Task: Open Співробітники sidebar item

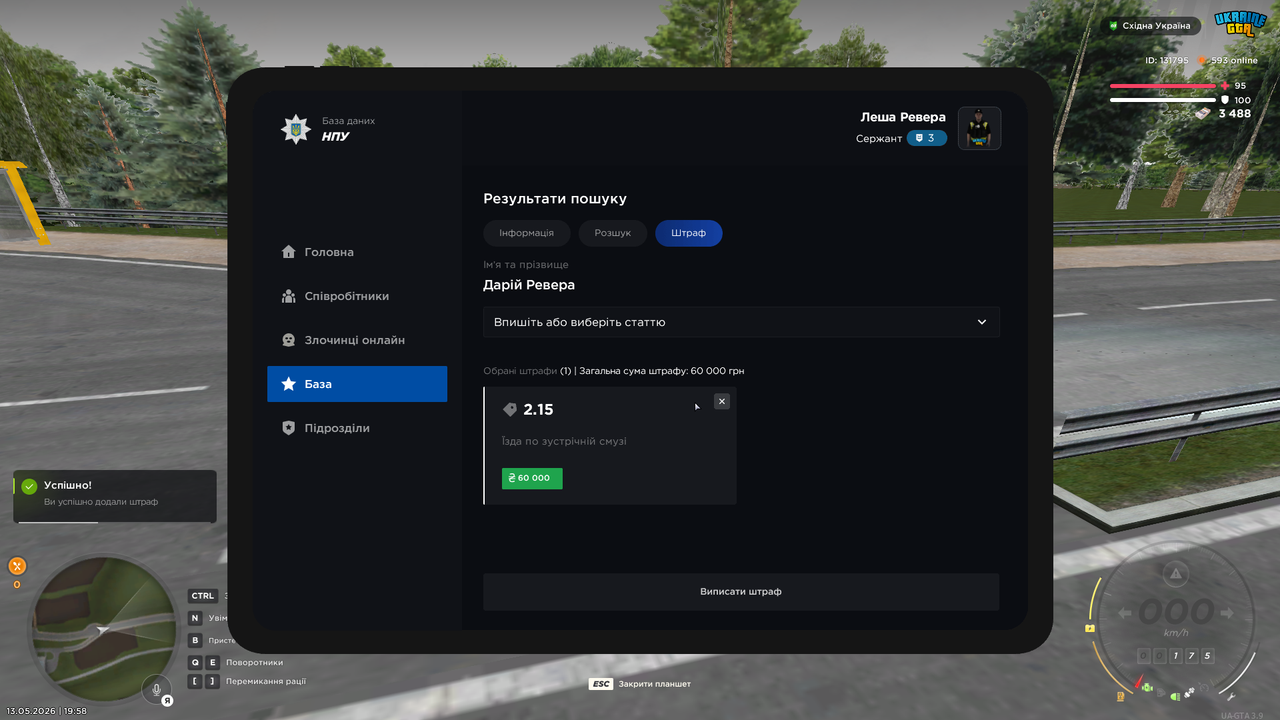Action: coord(357,296)
